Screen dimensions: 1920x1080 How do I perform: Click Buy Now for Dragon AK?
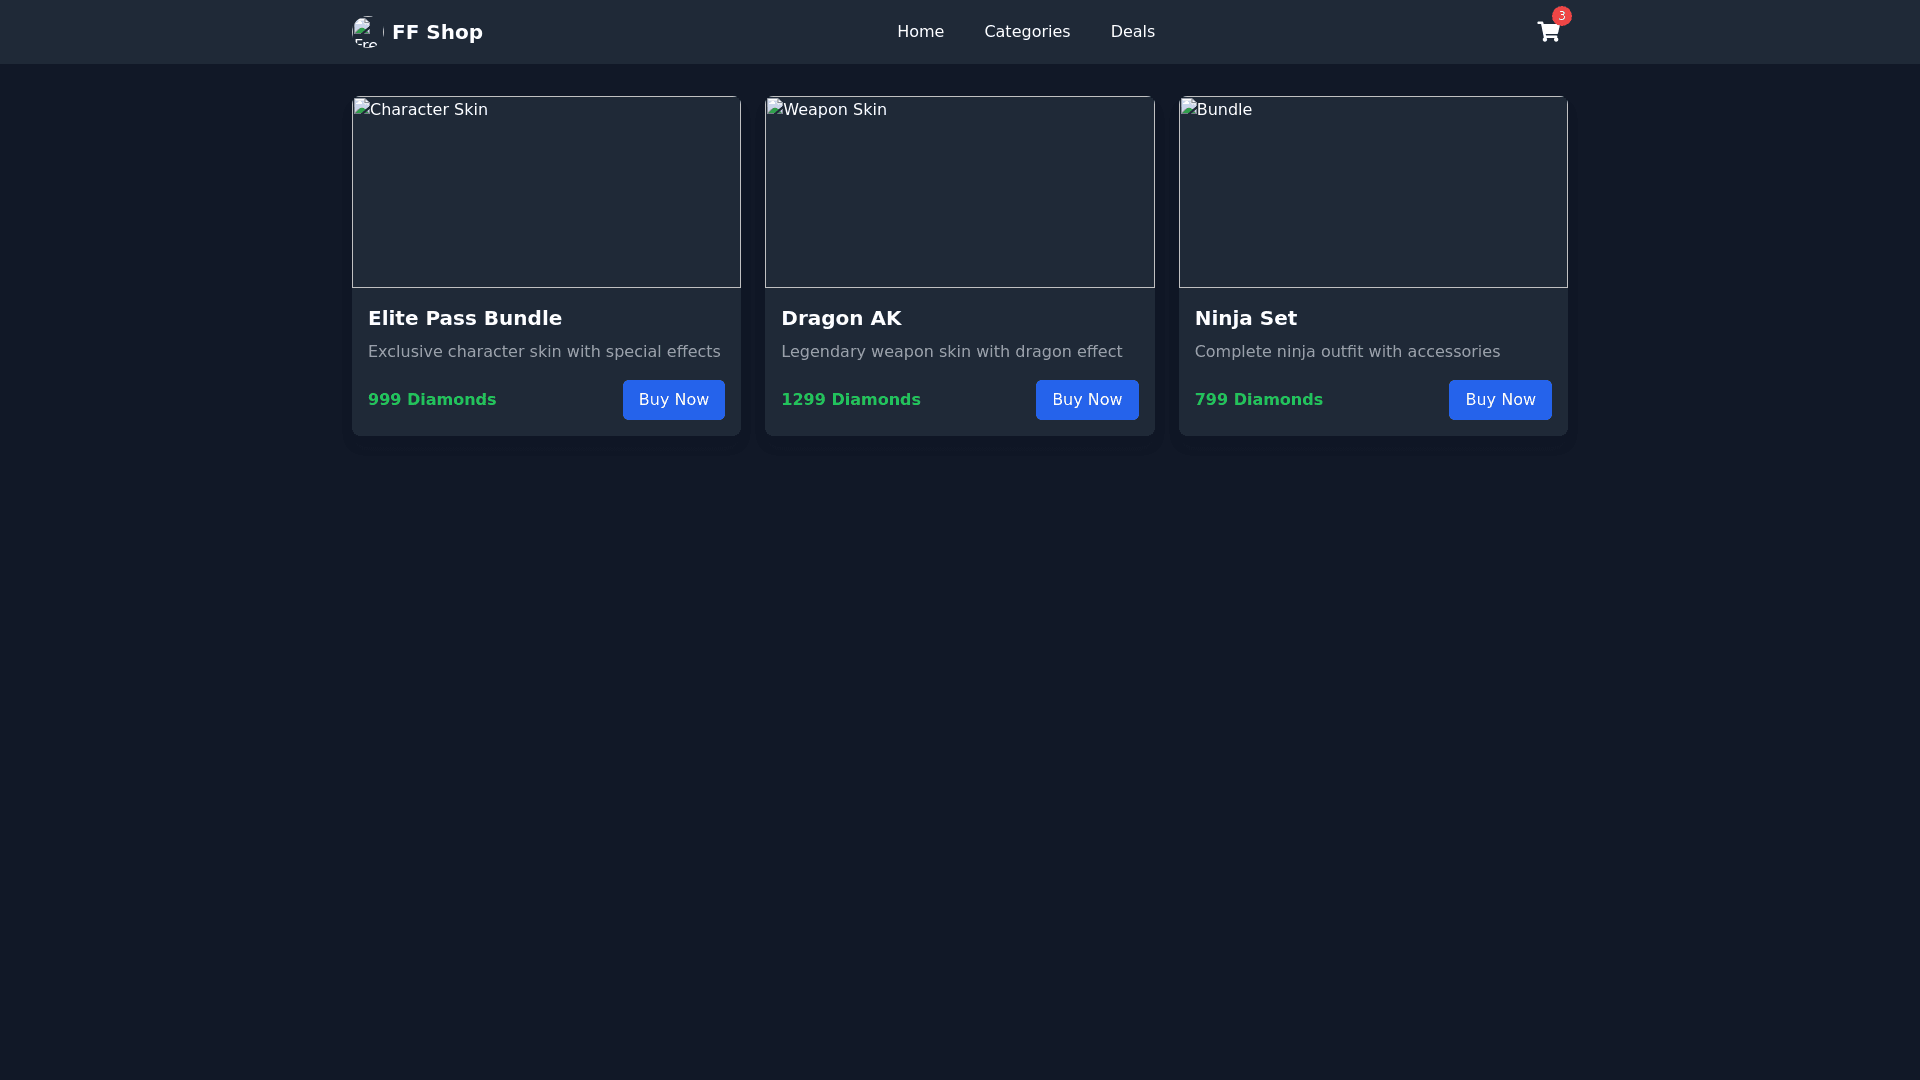click(x=1086, y=399)
